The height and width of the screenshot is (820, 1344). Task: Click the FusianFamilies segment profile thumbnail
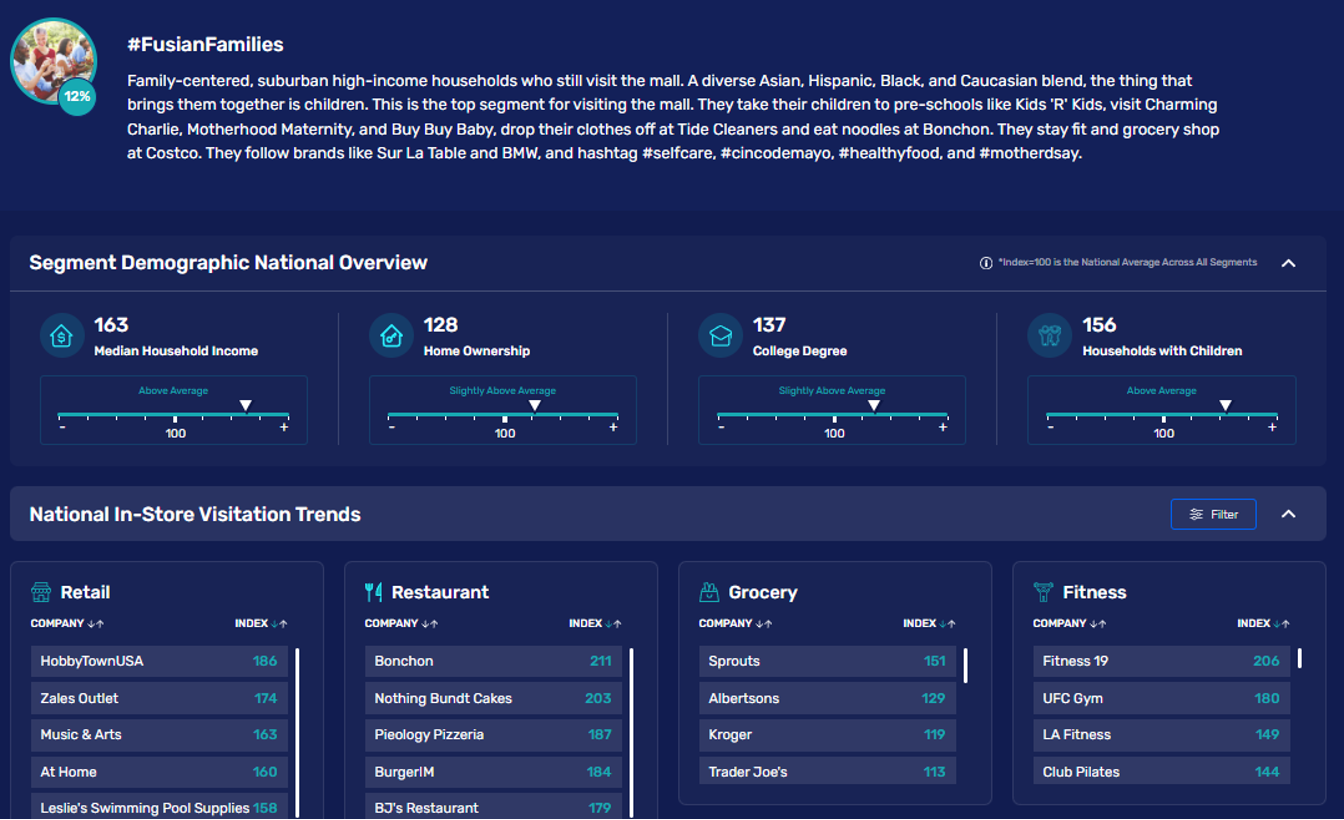[x=53, y=61]
